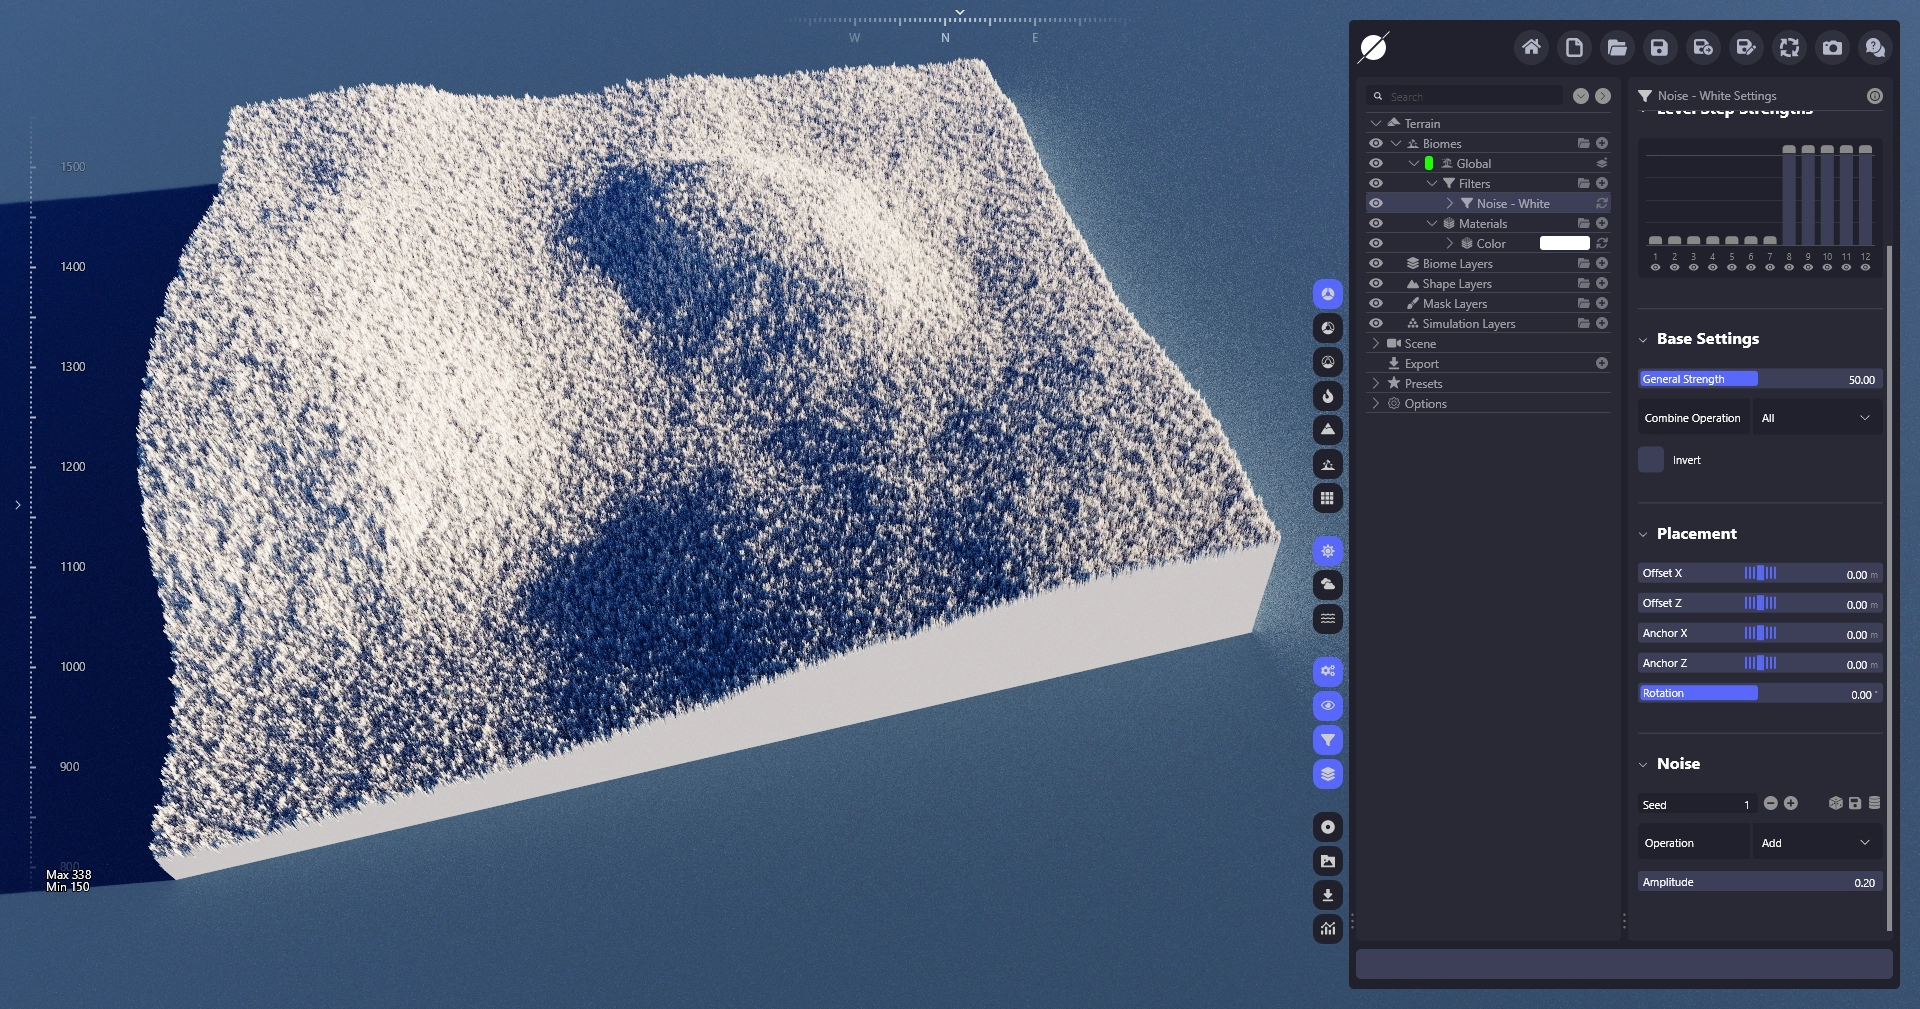Click the grid button in viewport sidebar

(1327, 498)
